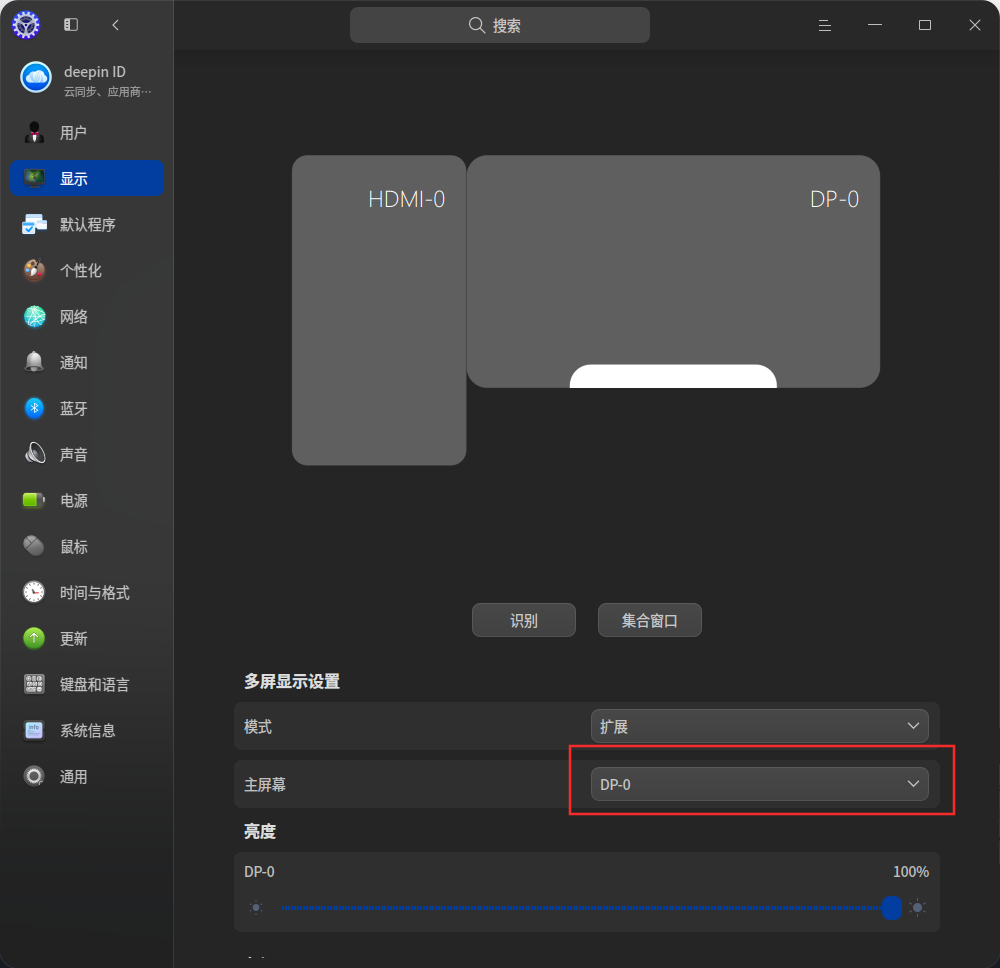Click the 电源 battery icon

[x=34, y=501]
